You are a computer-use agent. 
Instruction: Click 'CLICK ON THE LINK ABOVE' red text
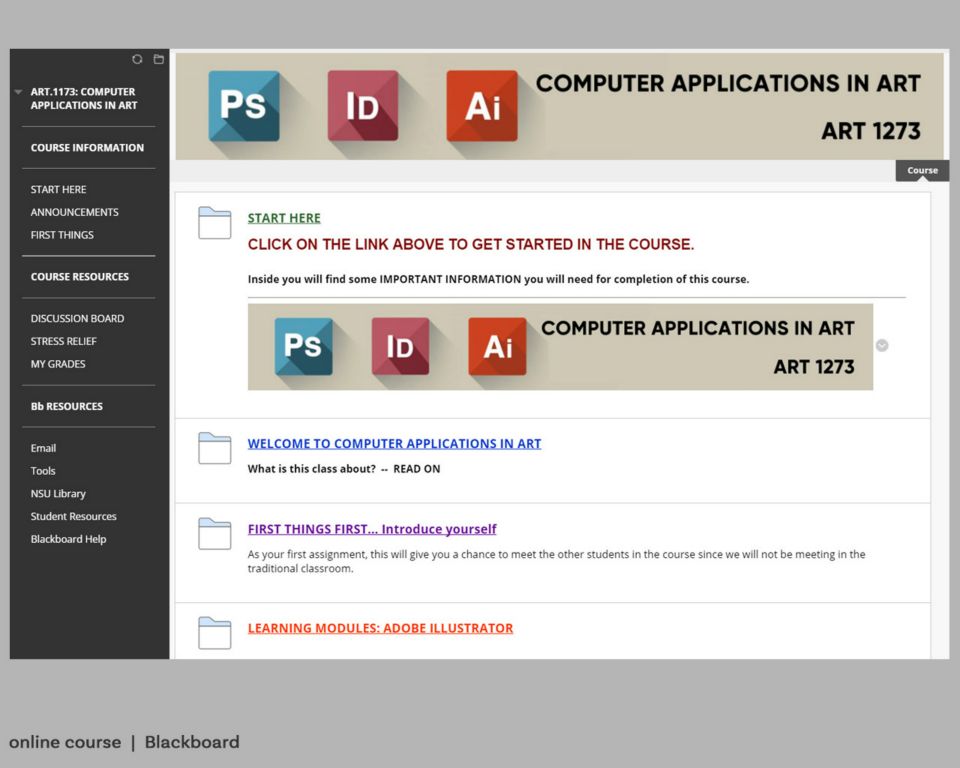tap(471, 244)
